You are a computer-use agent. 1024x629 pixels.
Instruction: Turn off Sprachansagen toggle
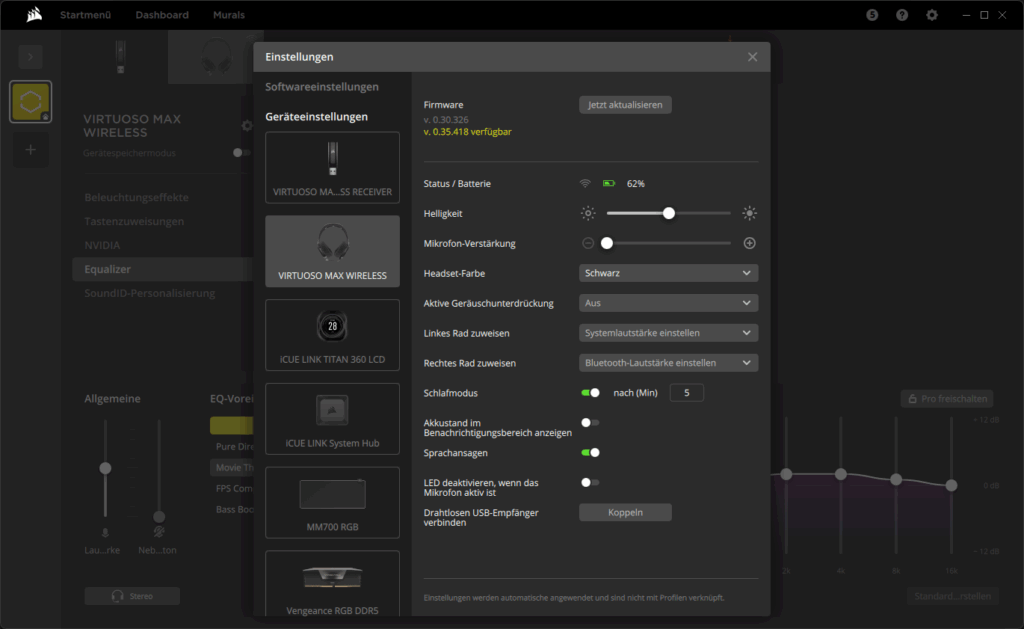click(590, 453)
